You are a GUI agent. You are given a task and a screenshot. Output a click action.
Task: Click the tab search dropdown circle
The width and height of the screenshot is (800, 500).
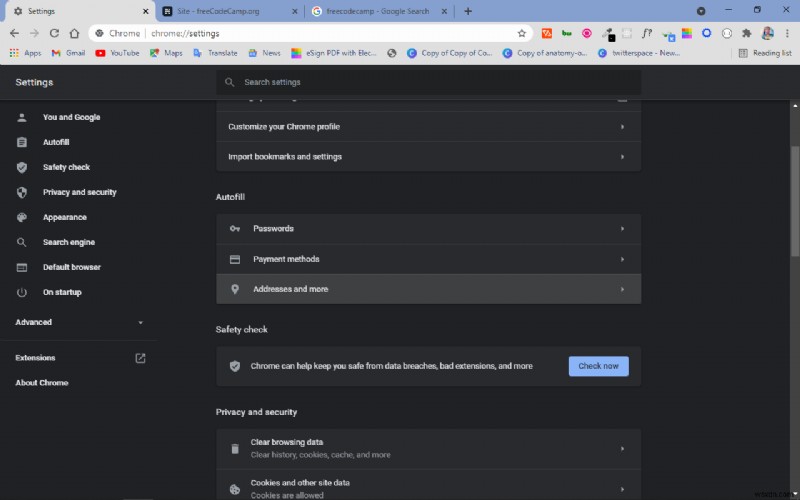click(701, 11)
